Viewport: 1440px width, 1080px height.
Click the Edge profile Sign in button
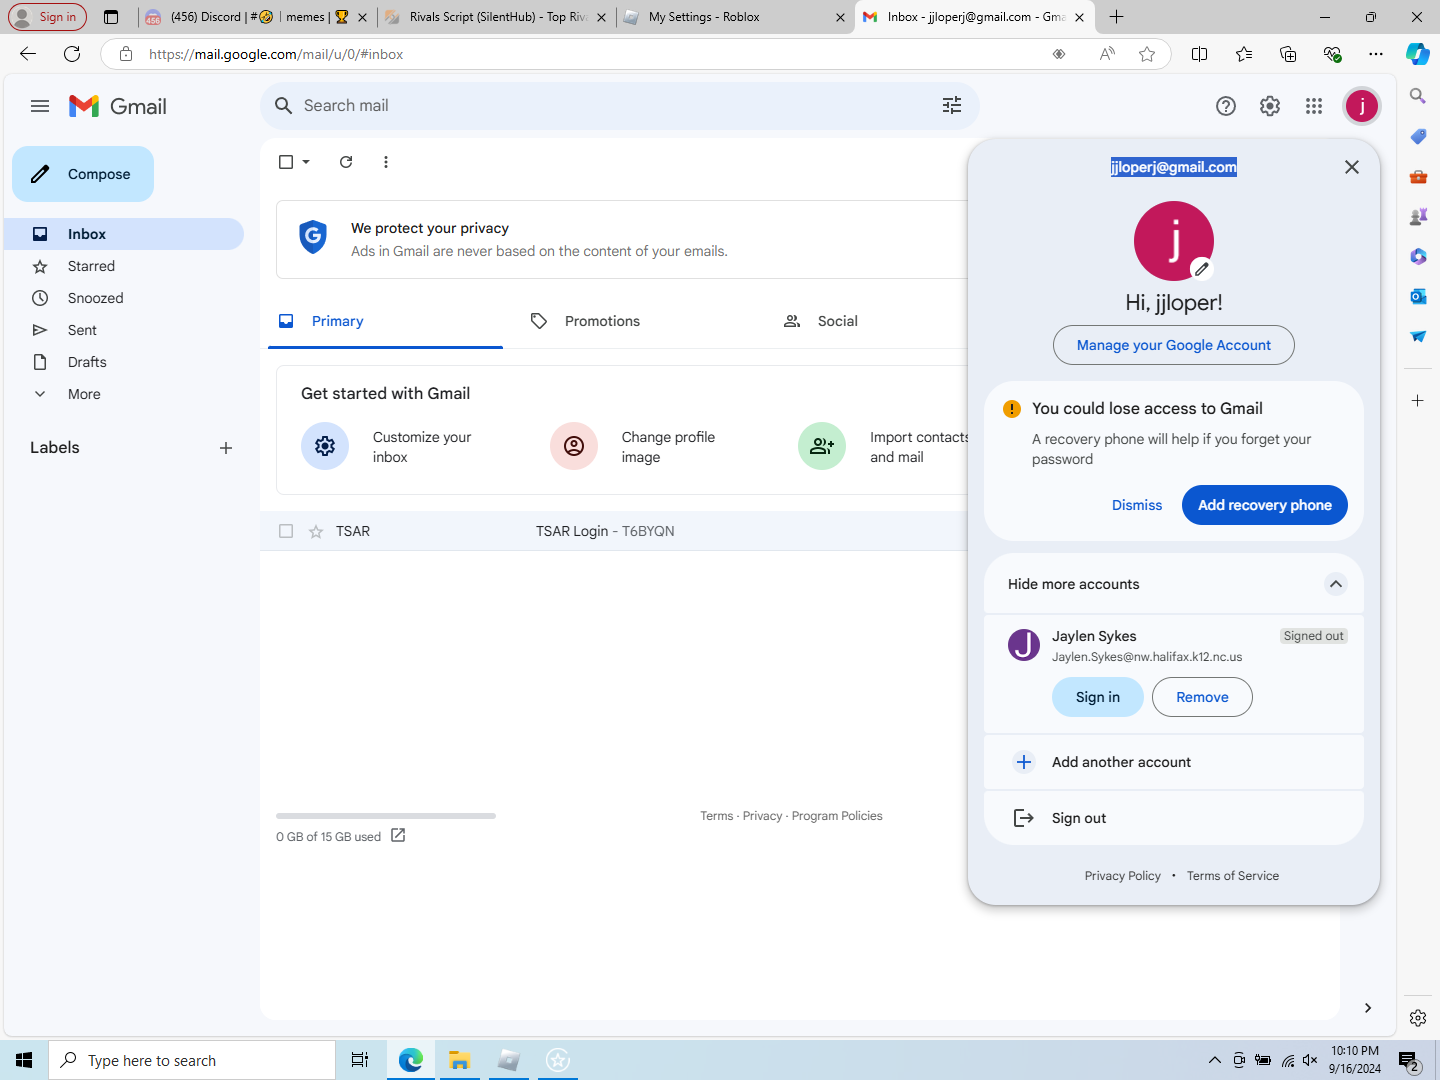point(47,17)
